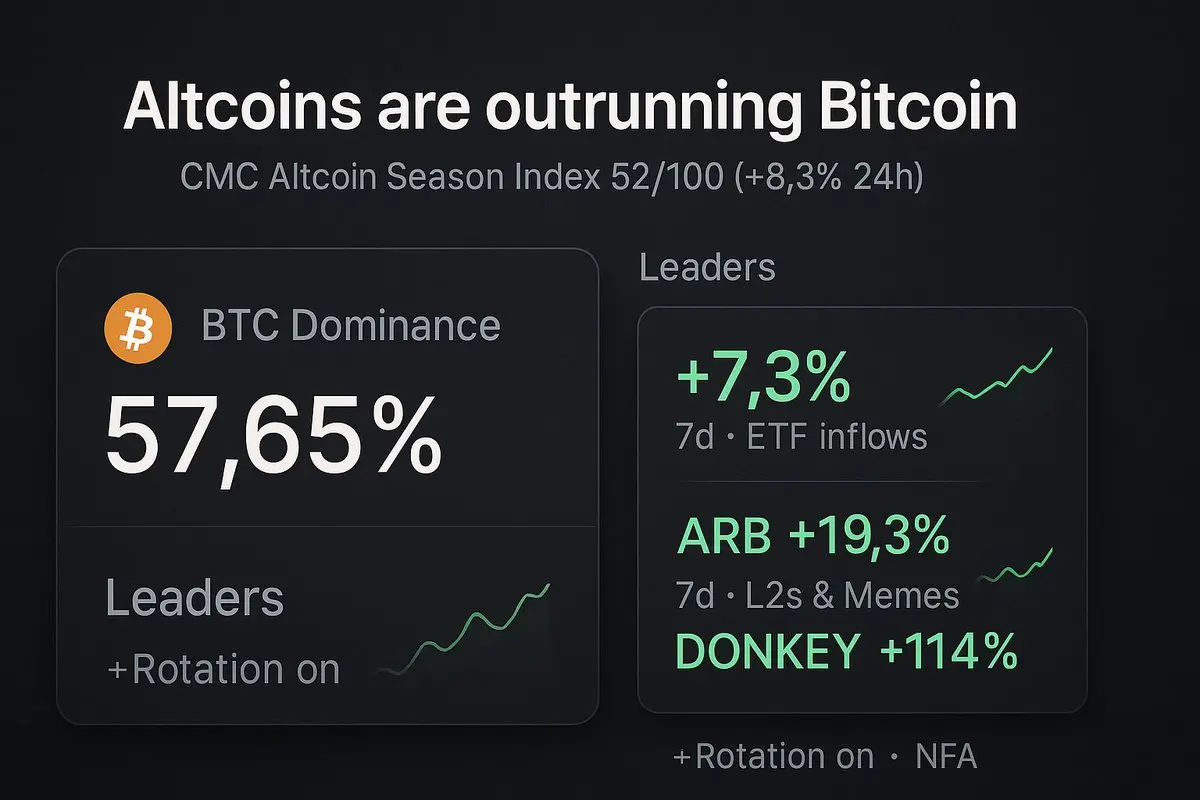Click the BTC Dominance card background
This screenshot has width=1200, height=800.
328,486
